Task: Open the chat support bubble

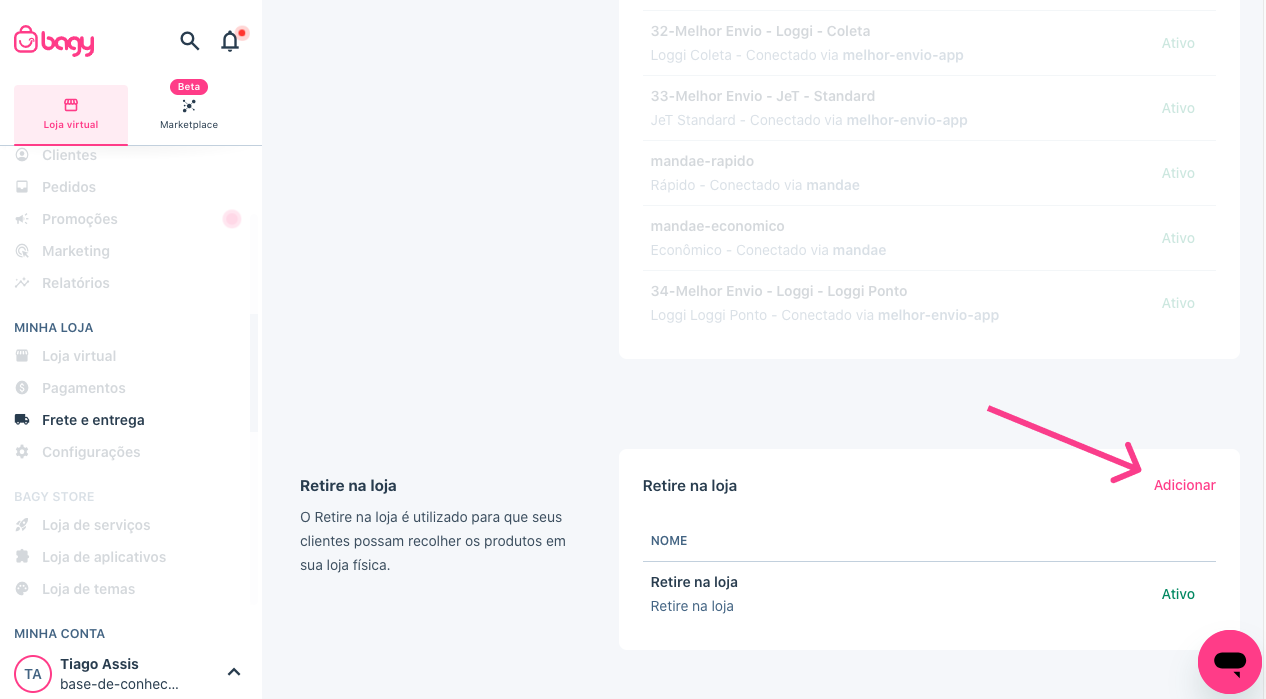Action: tap(1230, 662)
